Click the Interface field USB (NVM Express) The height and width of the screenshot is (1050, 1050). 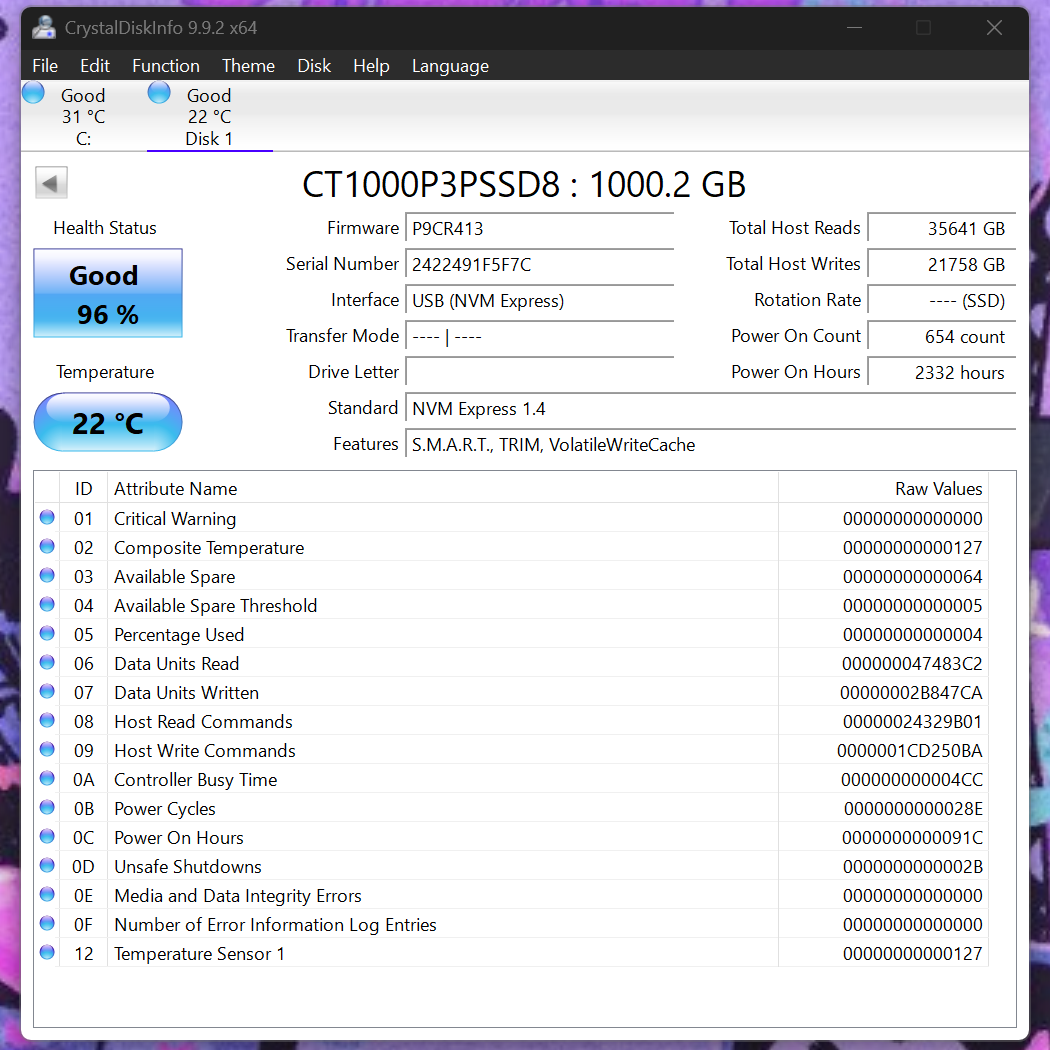pyautogui.click(x=540, y=301)
